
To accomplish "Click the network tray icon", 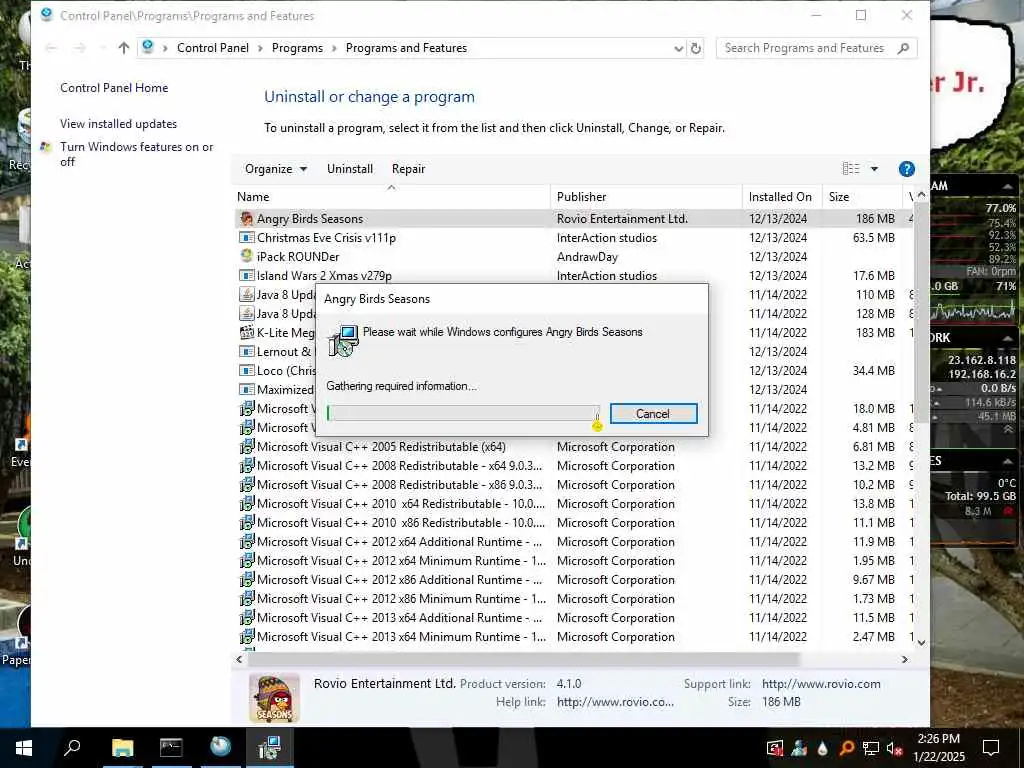I will [871, 748].
